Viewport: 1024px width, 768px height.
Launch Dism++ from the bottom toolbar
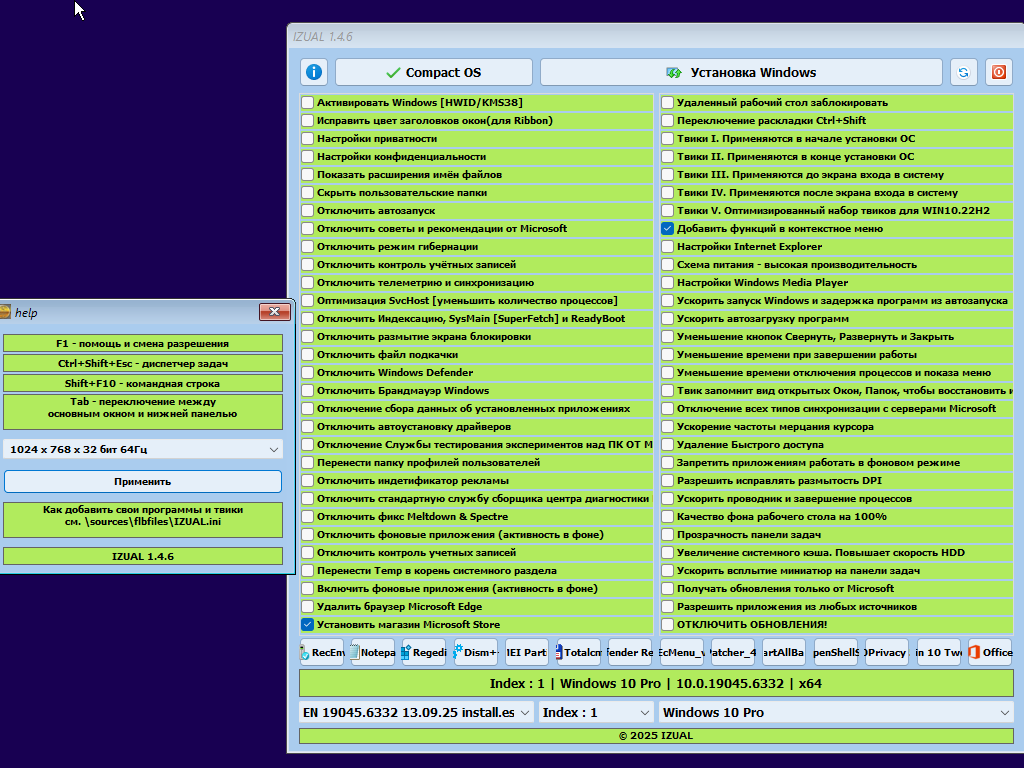click(475, 652)
